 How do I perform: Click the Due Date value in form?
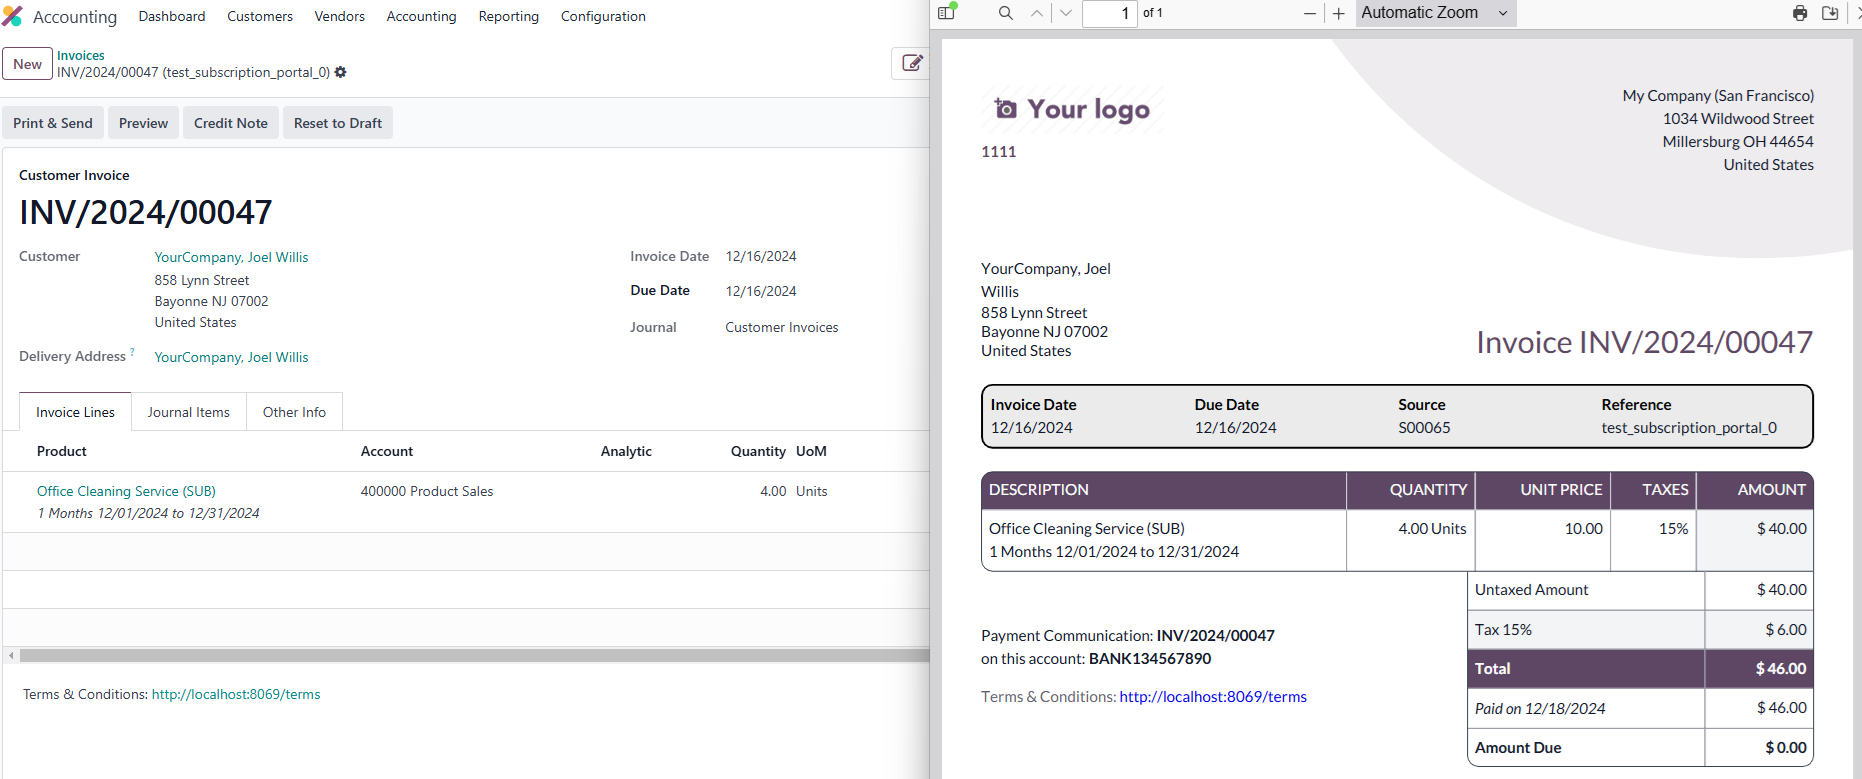pos(761,291)
